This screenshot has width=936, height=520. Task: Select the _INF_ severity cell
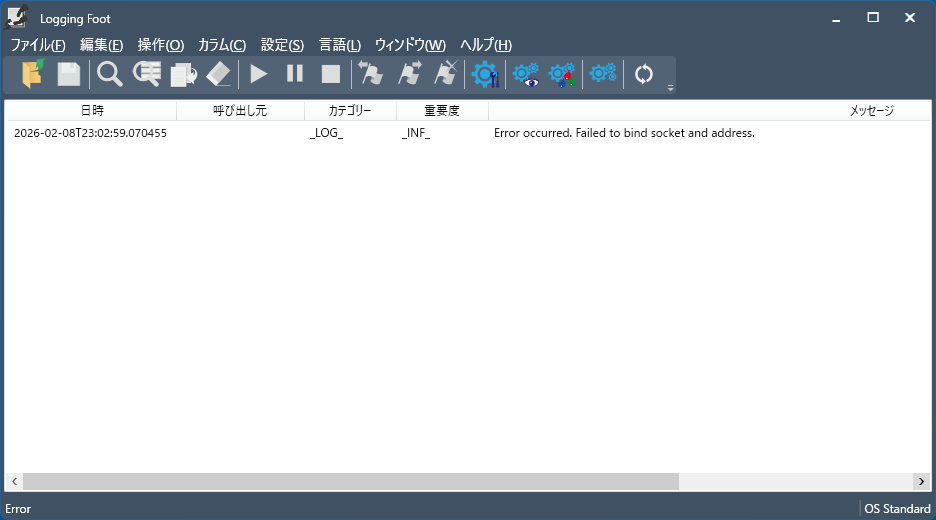tap(415, 133)
